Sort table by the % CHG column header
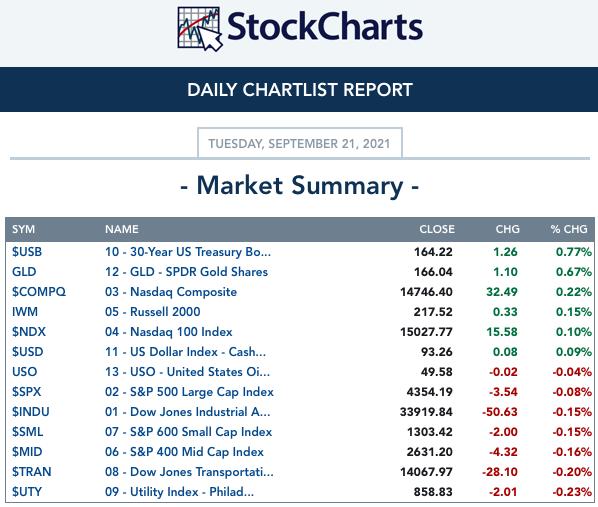The image size is (598, 507). pyautogui.click(x=569, y=229)
